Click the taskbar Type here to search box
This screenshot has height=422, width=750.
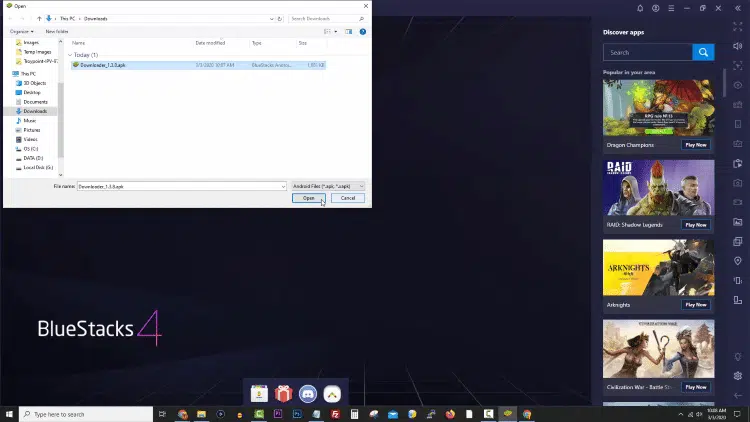(86, 414)
